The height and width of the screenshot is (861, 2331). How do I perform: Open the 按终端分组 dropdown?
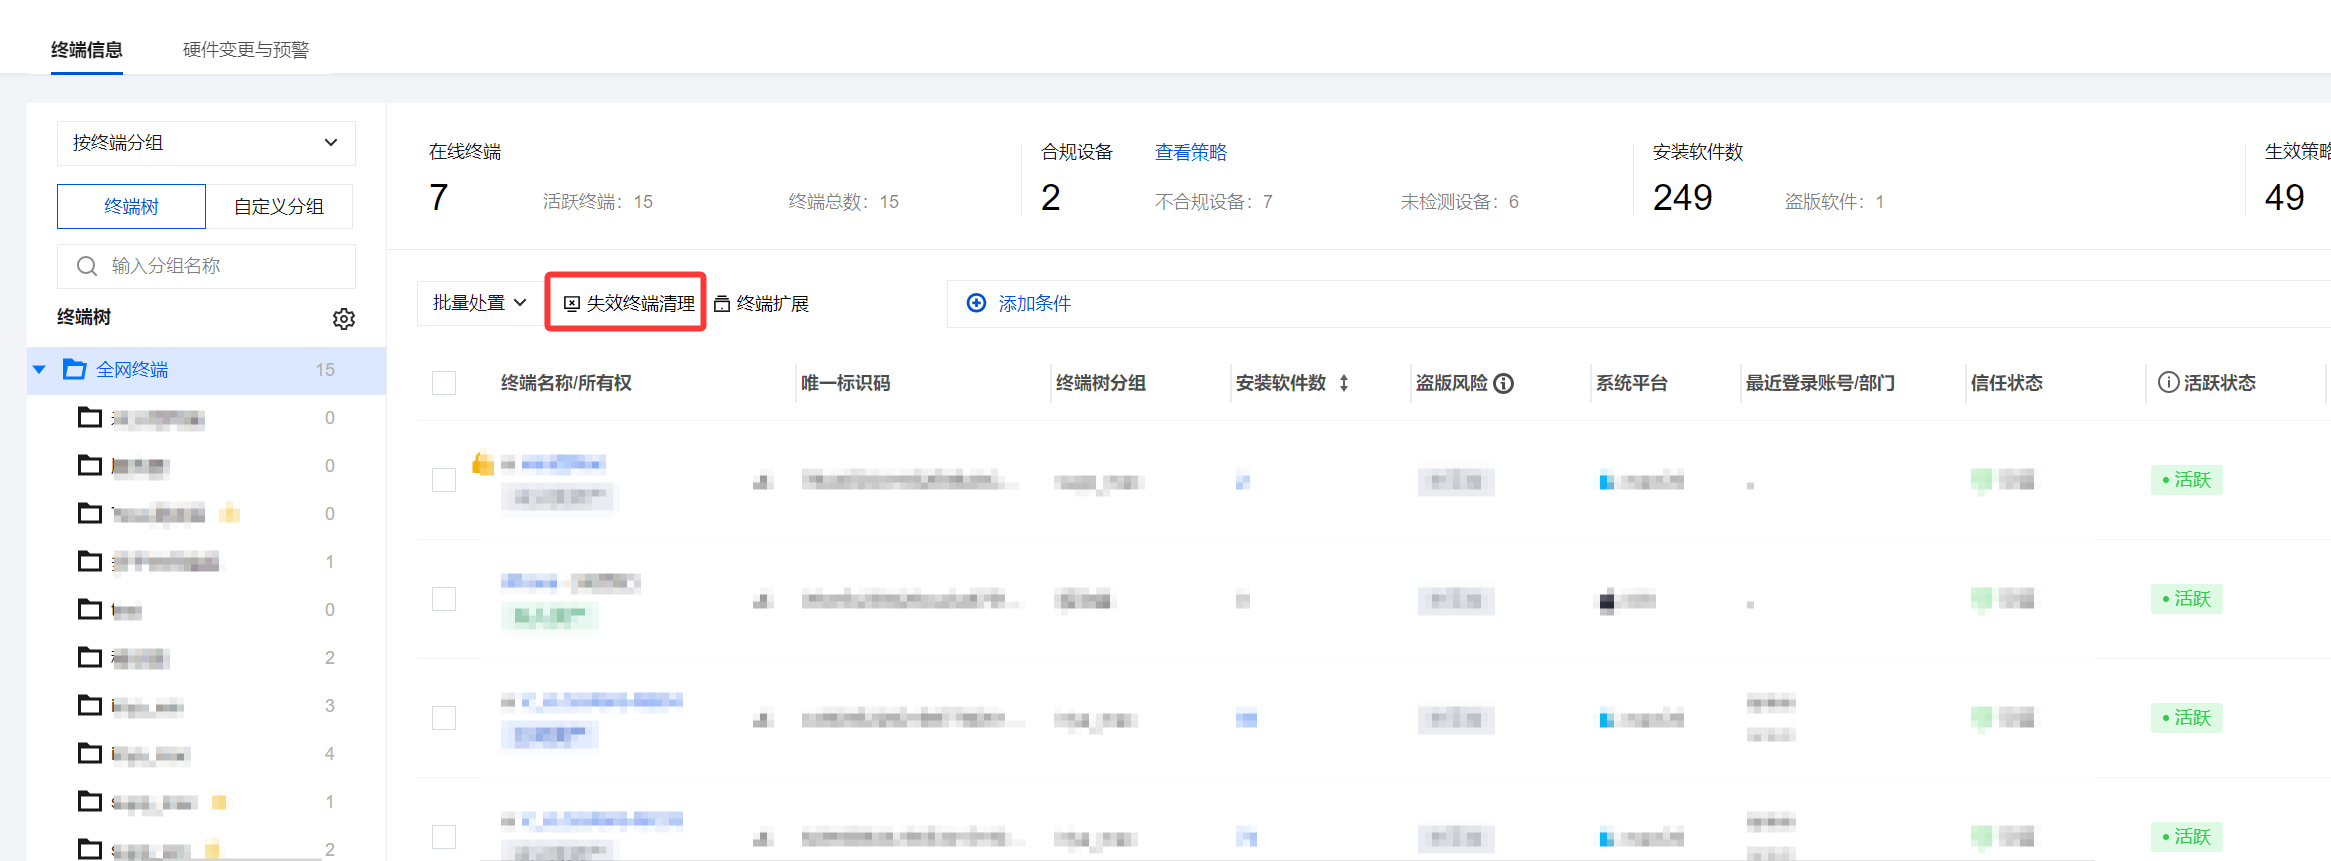[x=206, y=143]
